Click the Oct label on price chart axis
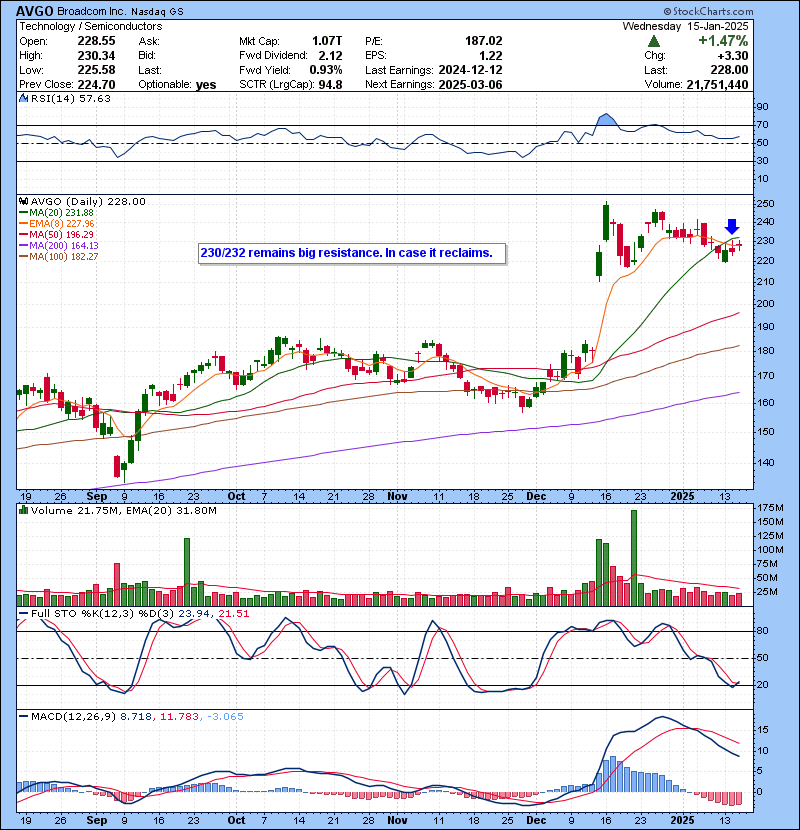 [x=236, y=497]
